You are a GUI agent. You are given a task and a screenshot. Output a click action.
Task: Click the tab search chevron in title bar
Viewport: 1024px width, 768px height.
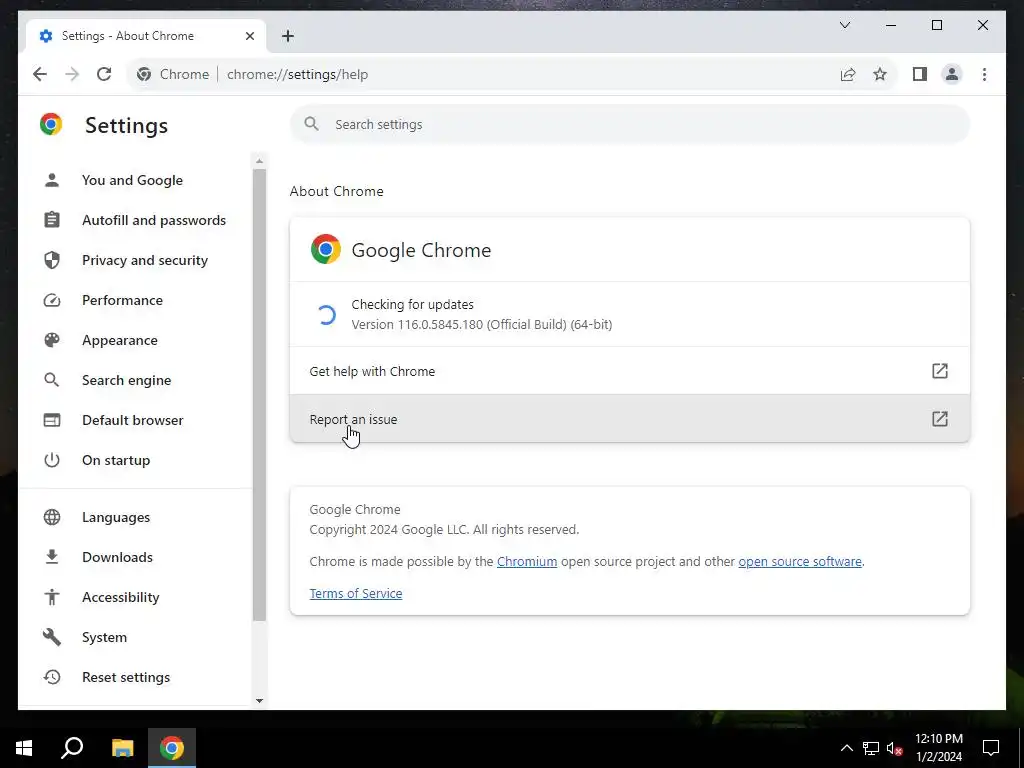[x=844, y=25]
